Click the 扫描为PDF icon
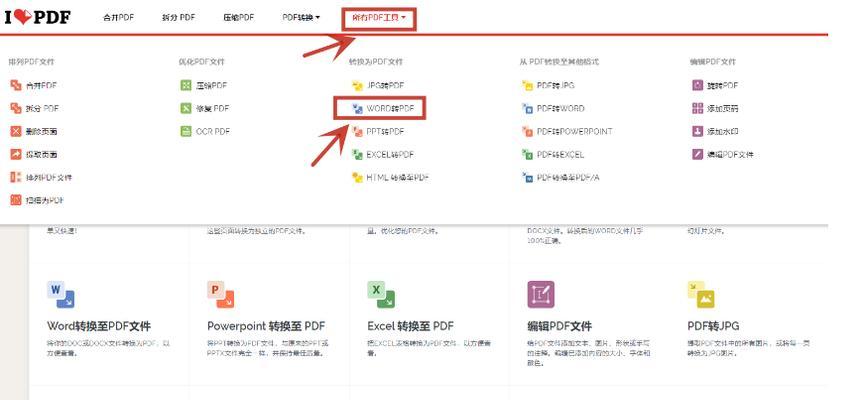This screenshot has height=400, width=865. click(15, 200)
